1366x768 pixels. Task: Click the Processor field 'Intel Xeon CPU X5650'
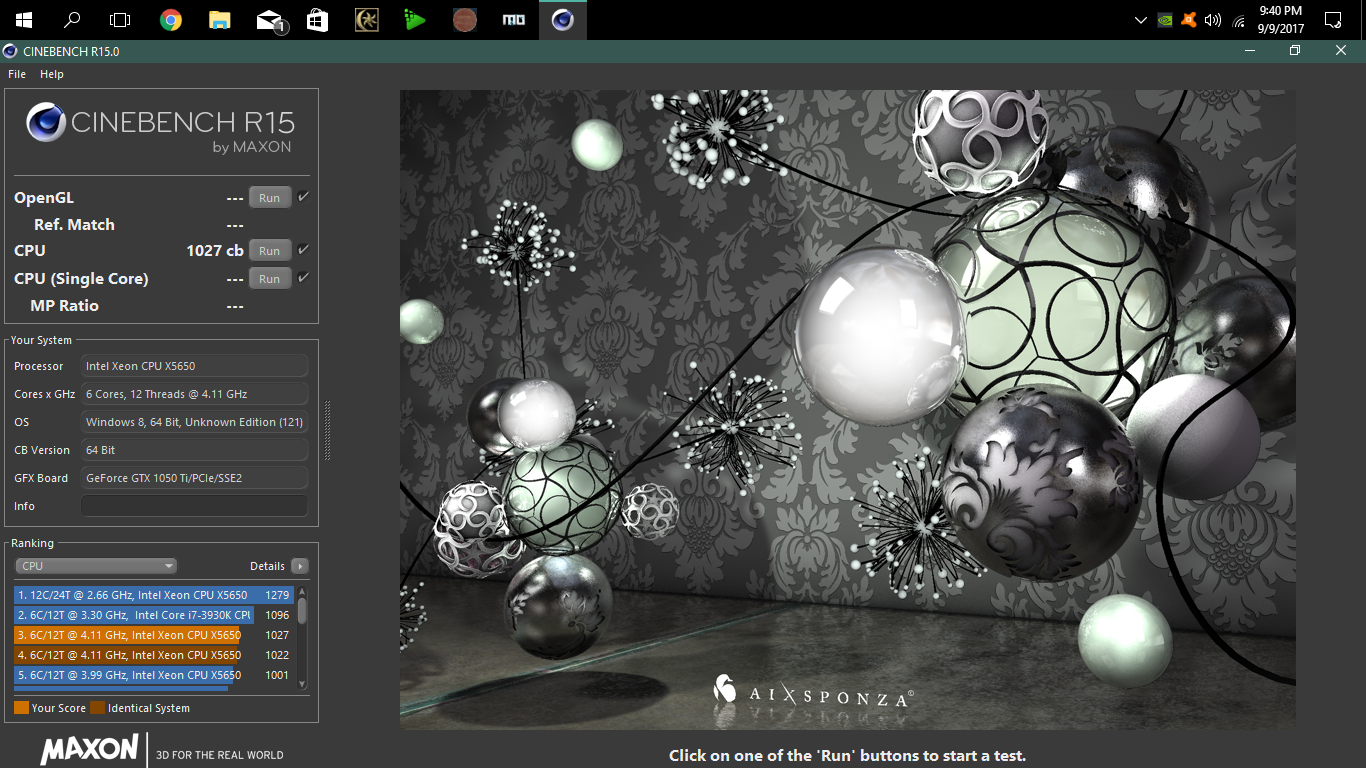194,366
